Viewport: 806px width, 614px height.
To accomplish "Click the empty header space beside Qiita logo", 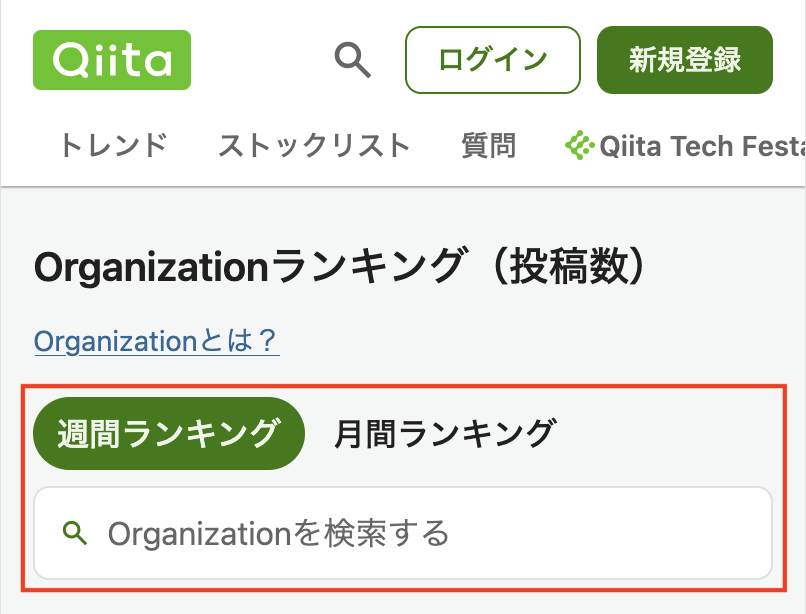I will coord(262,60).
